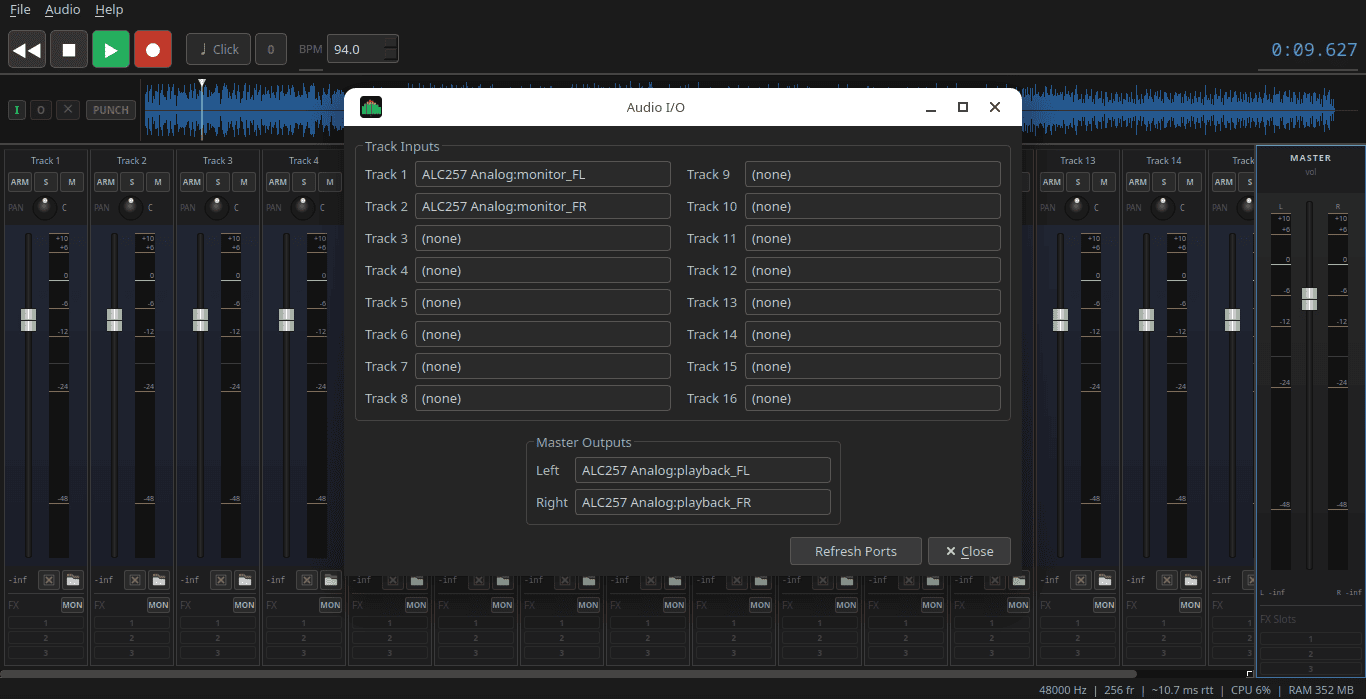Rewind to start with the rewind button
The height and width of the screenshot is (699, 1366).
click(x=27, y=49)
